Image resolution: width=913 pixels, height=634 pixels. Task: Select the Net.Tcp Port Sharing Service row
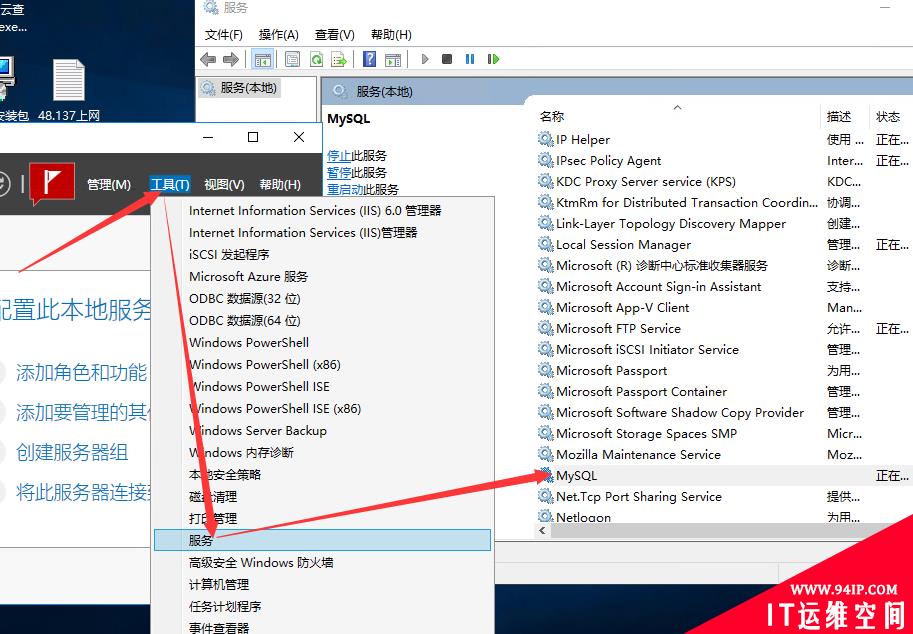pyautogui.click(x=724, y=497)
